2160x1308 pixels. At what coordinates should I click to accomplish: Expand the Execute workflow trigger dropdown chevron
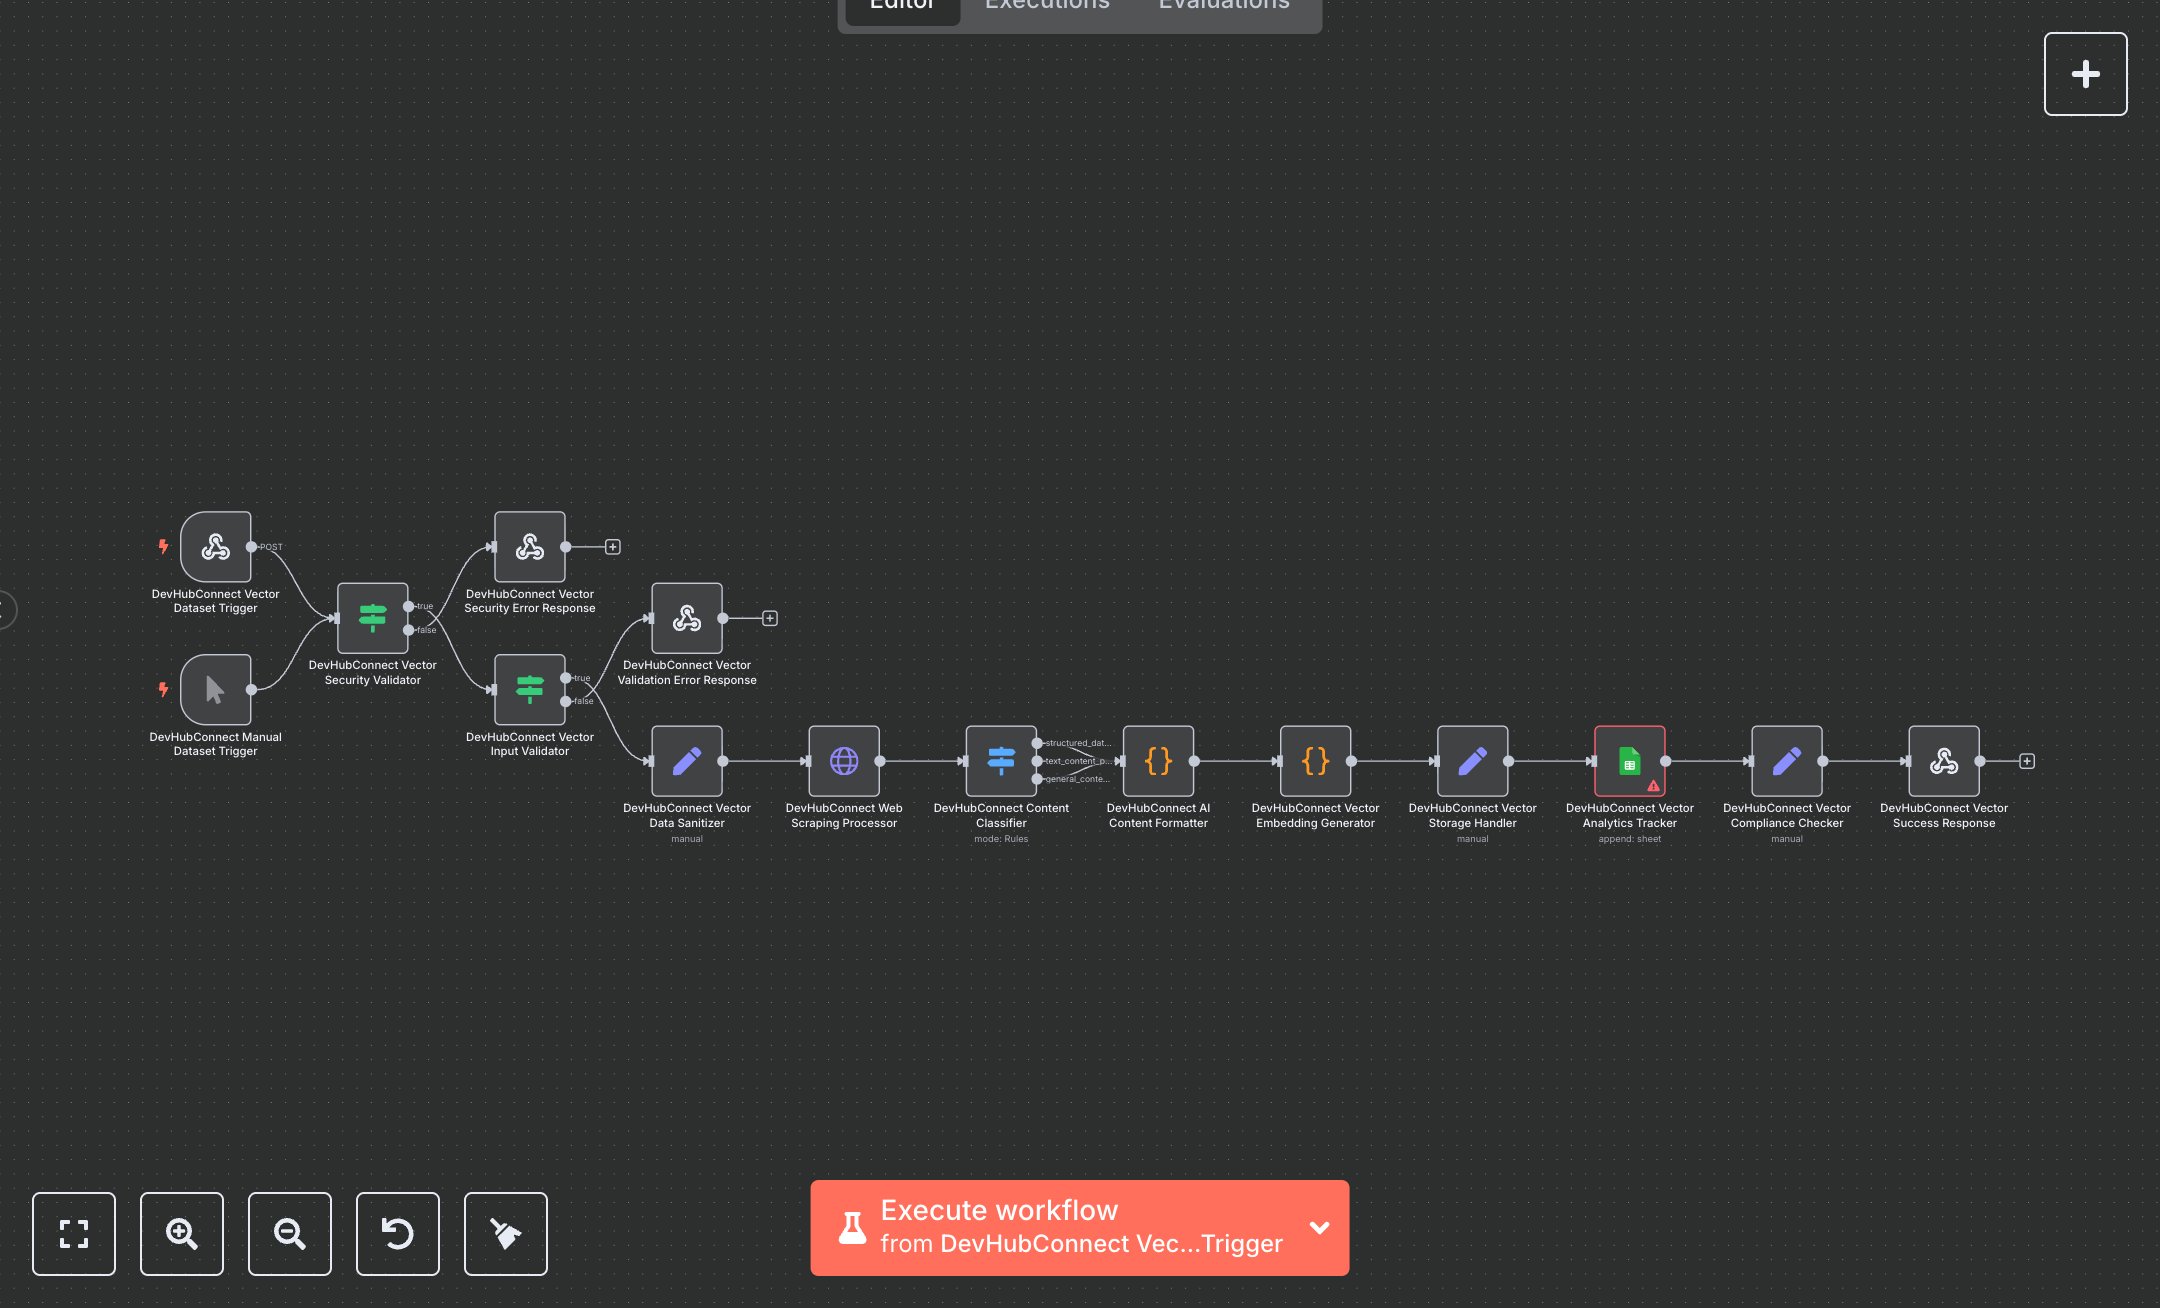coord(1319,1228)
